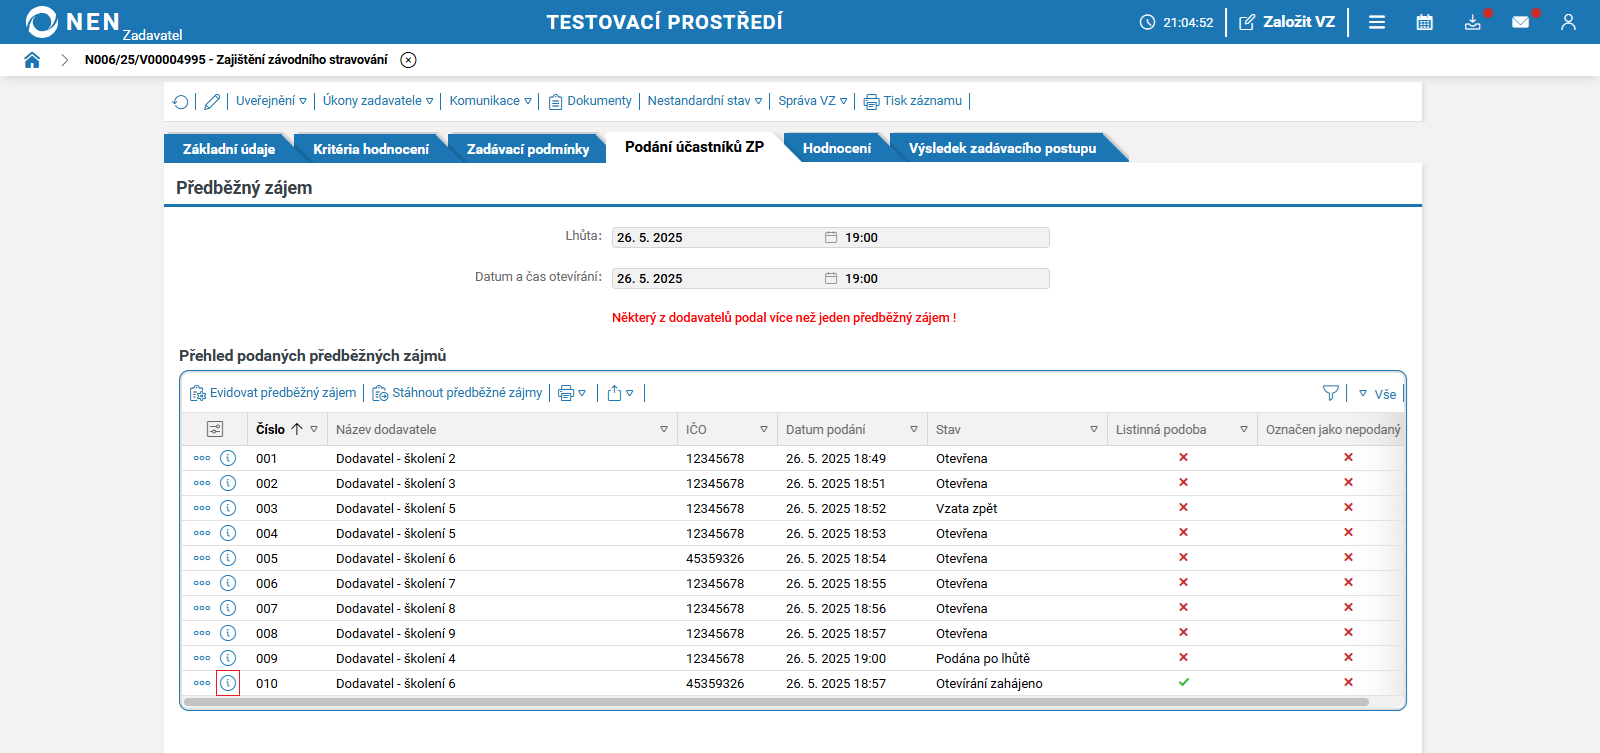Open the hamburger menu icon
The height and width of the screenshot is (753, 1600).
(1377, 22)
